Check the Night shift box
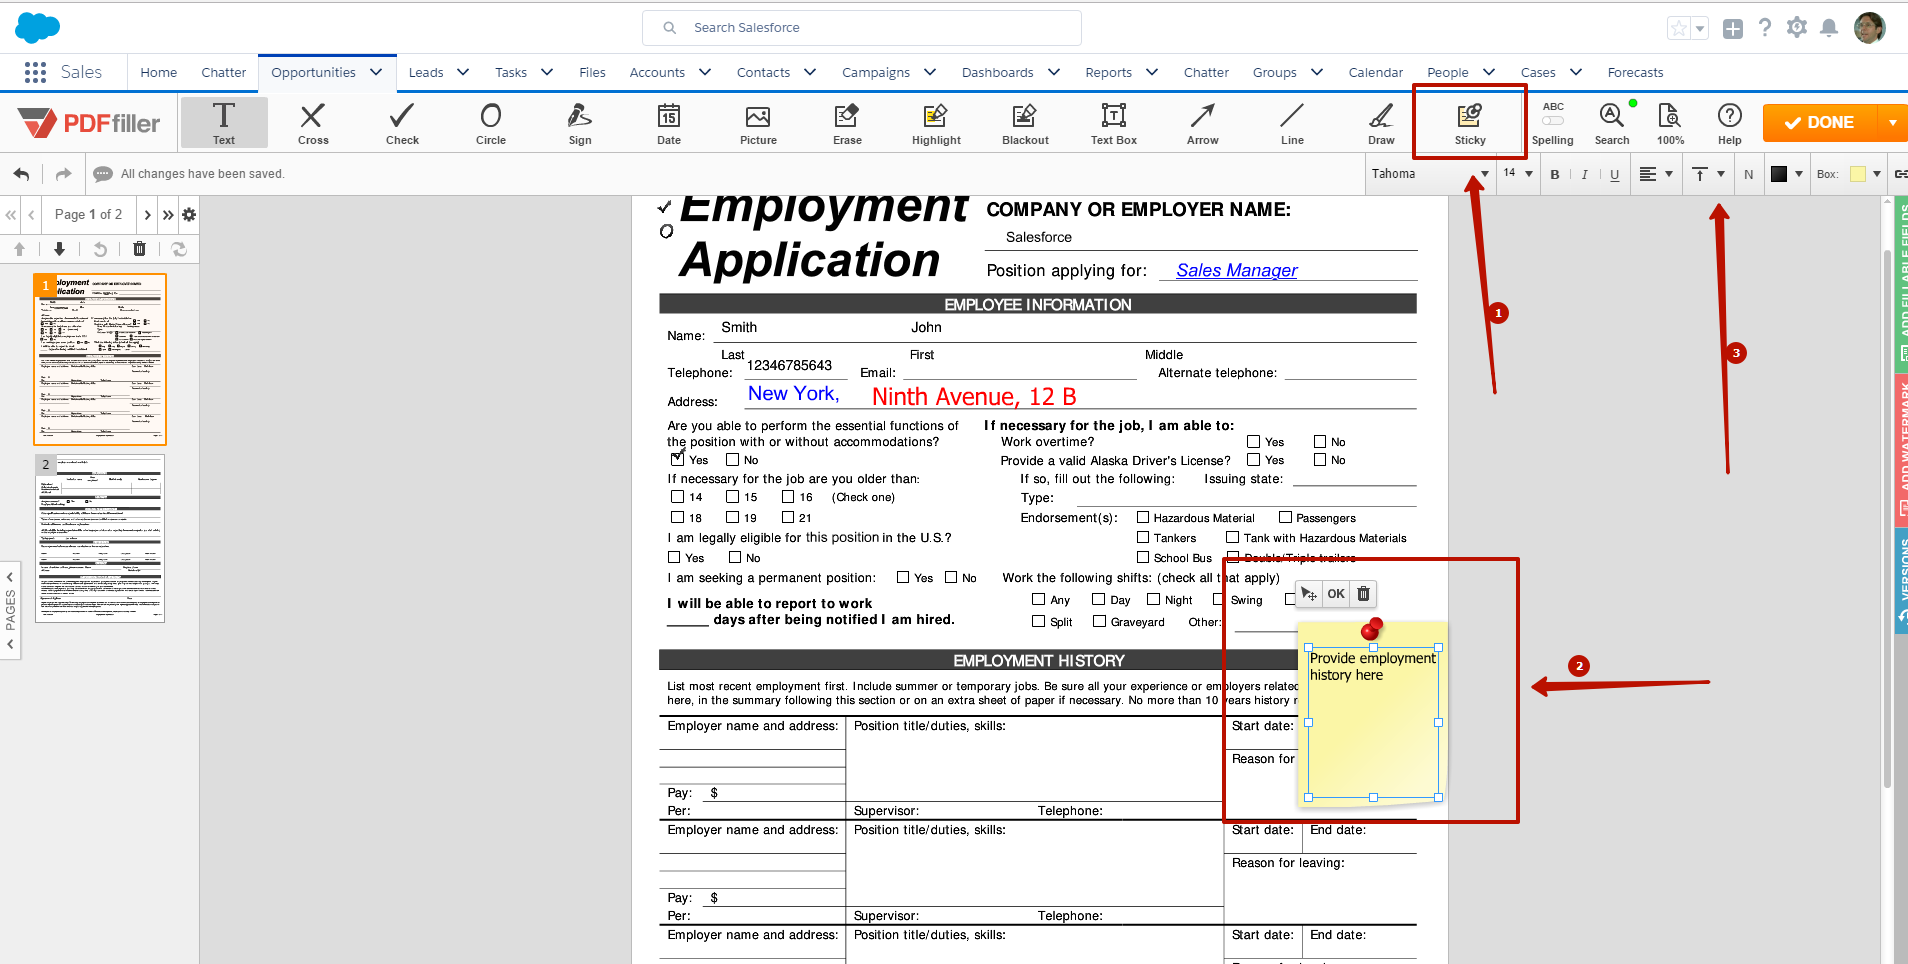 (x=1153, y=600)
